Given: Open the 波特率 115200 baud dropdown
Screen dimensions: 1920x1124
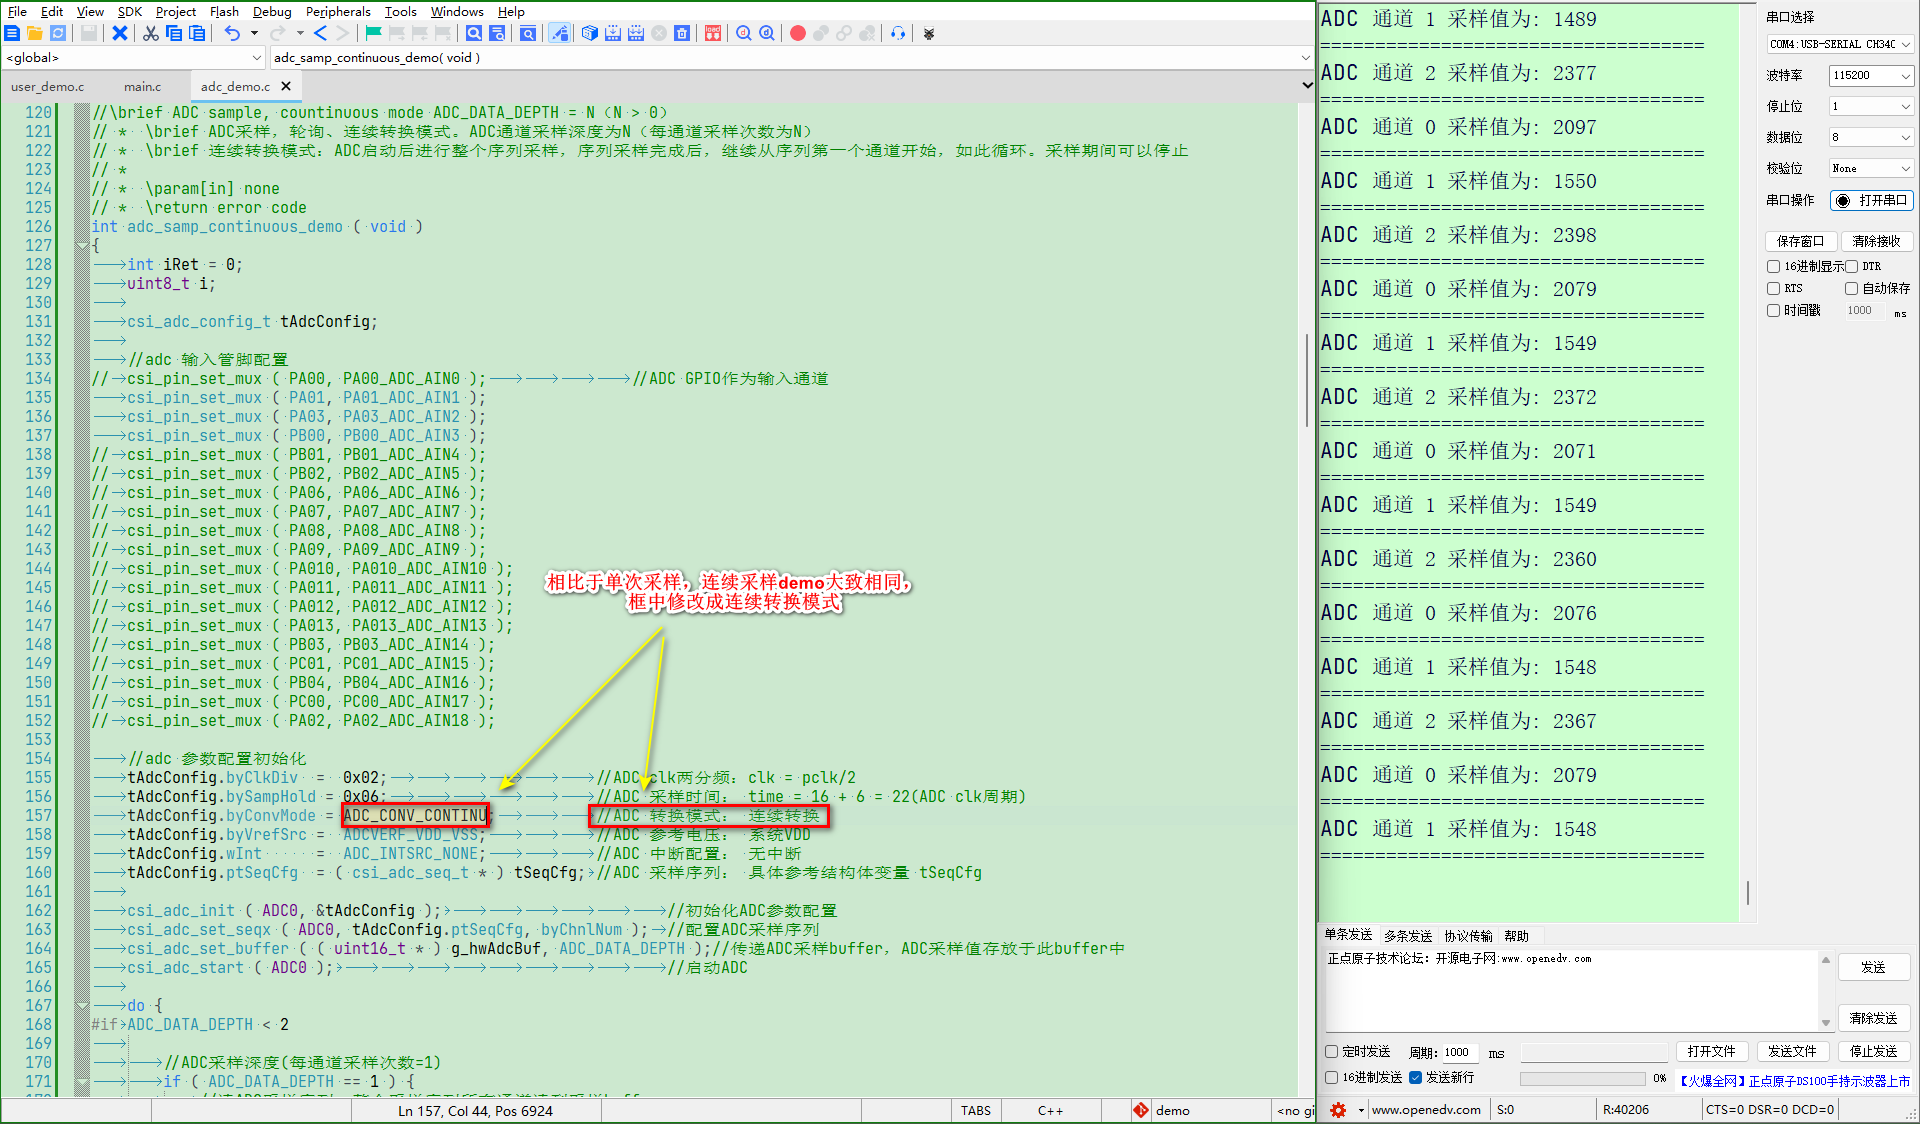Looking at the screenshot, I should point(1871,76).
